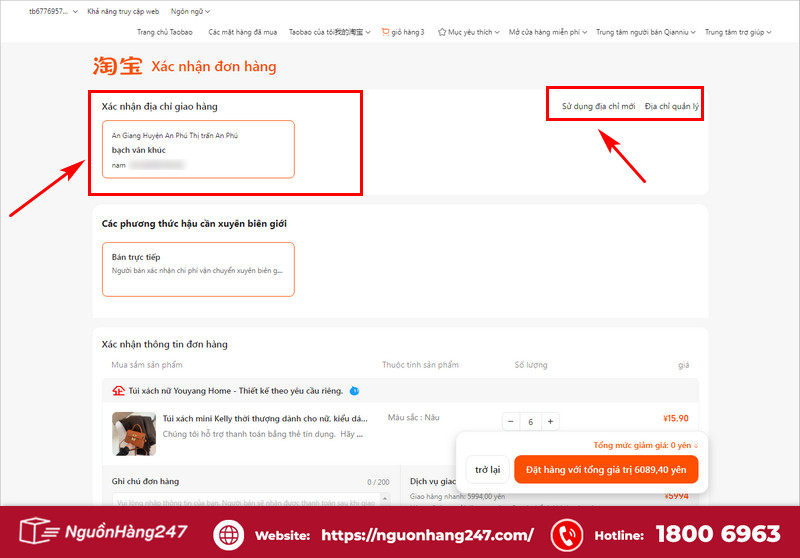Screen dimensions: 800x558
Task: Expand the total discount chevron
Action: [x=696, y=445]
